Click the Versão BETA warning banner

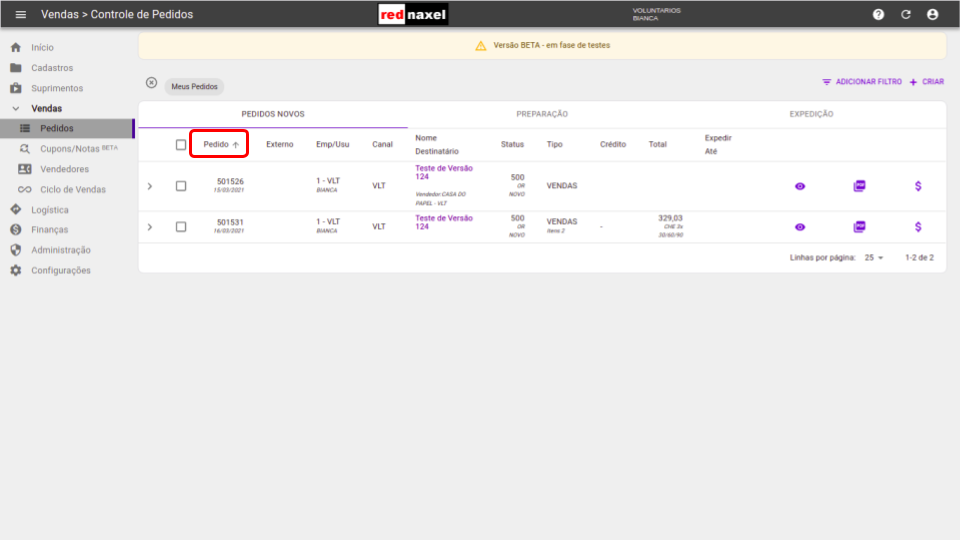tap(542, 45)
